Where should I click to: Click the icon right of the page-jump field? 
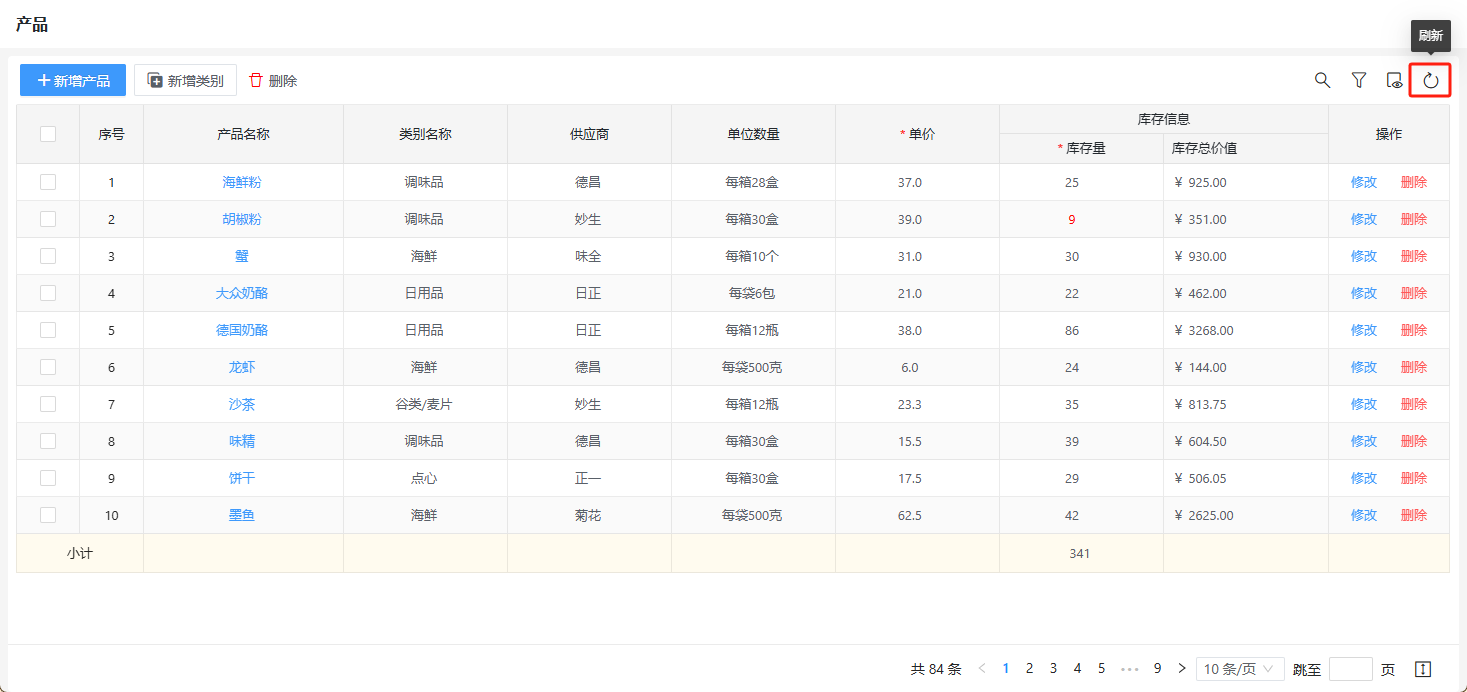1423,669
